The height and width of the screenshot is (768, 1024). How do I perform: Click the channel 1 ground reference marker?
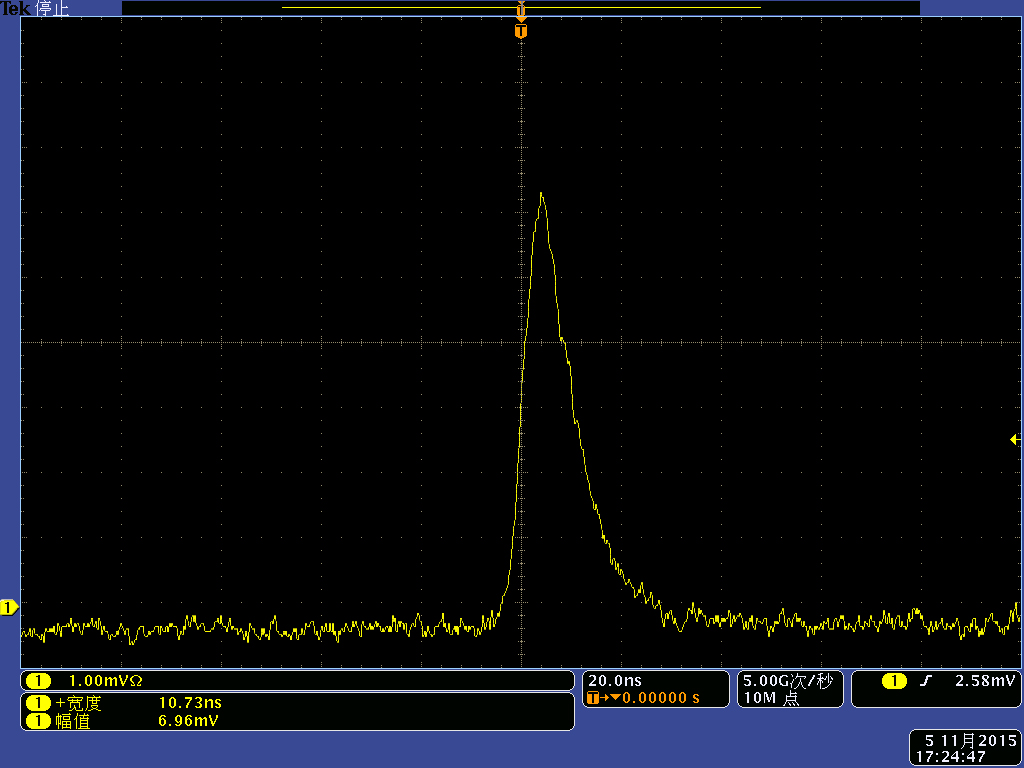[x=8, y=608]
